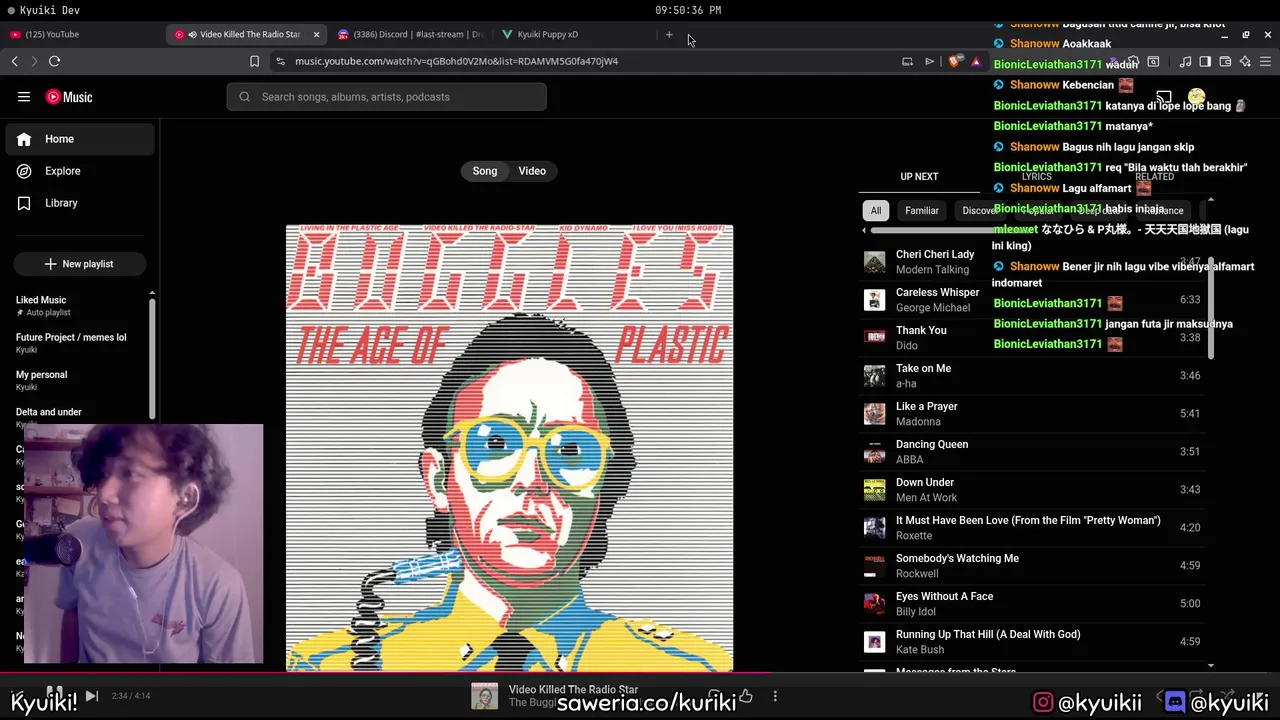Click the YouTube Music logo
The height and width of the screenshot is (720, 1280).
point(69,97)
